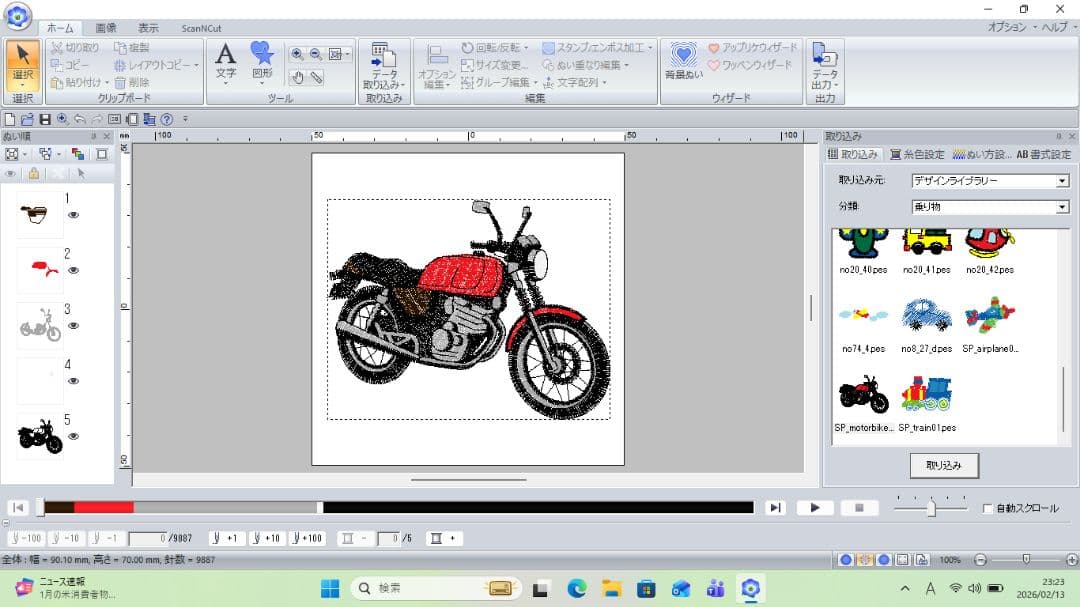
Task: Expand the 分類 category dropdown
Action: [1062, 207]
